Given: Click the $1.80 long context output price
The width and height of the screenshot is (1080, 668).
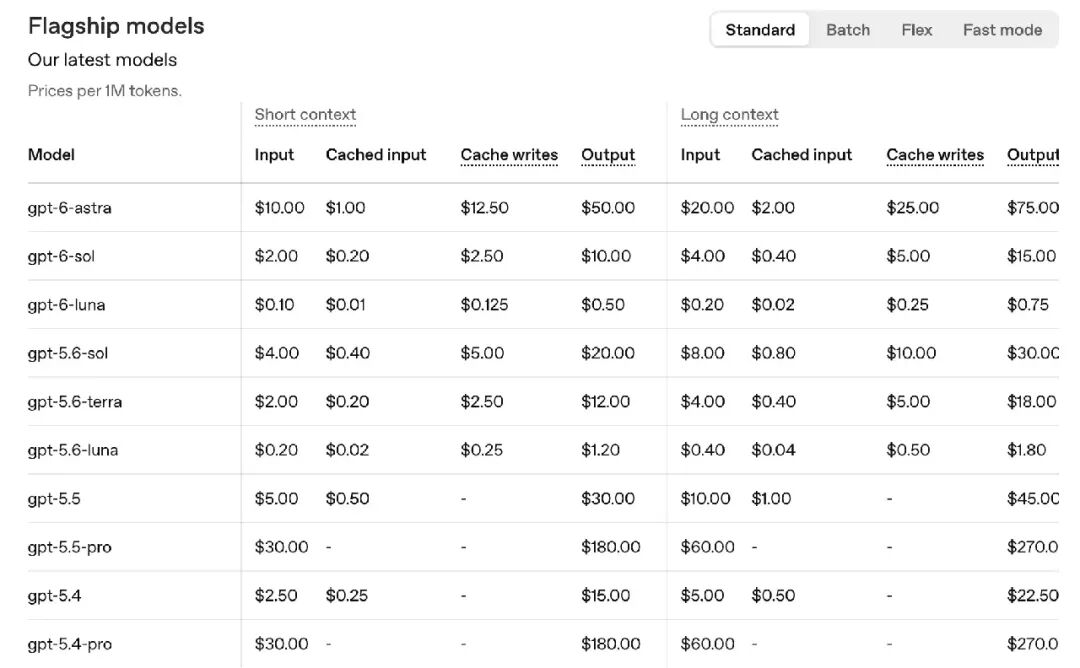Looking at the screenshot, I should (x=1026, y=450).
